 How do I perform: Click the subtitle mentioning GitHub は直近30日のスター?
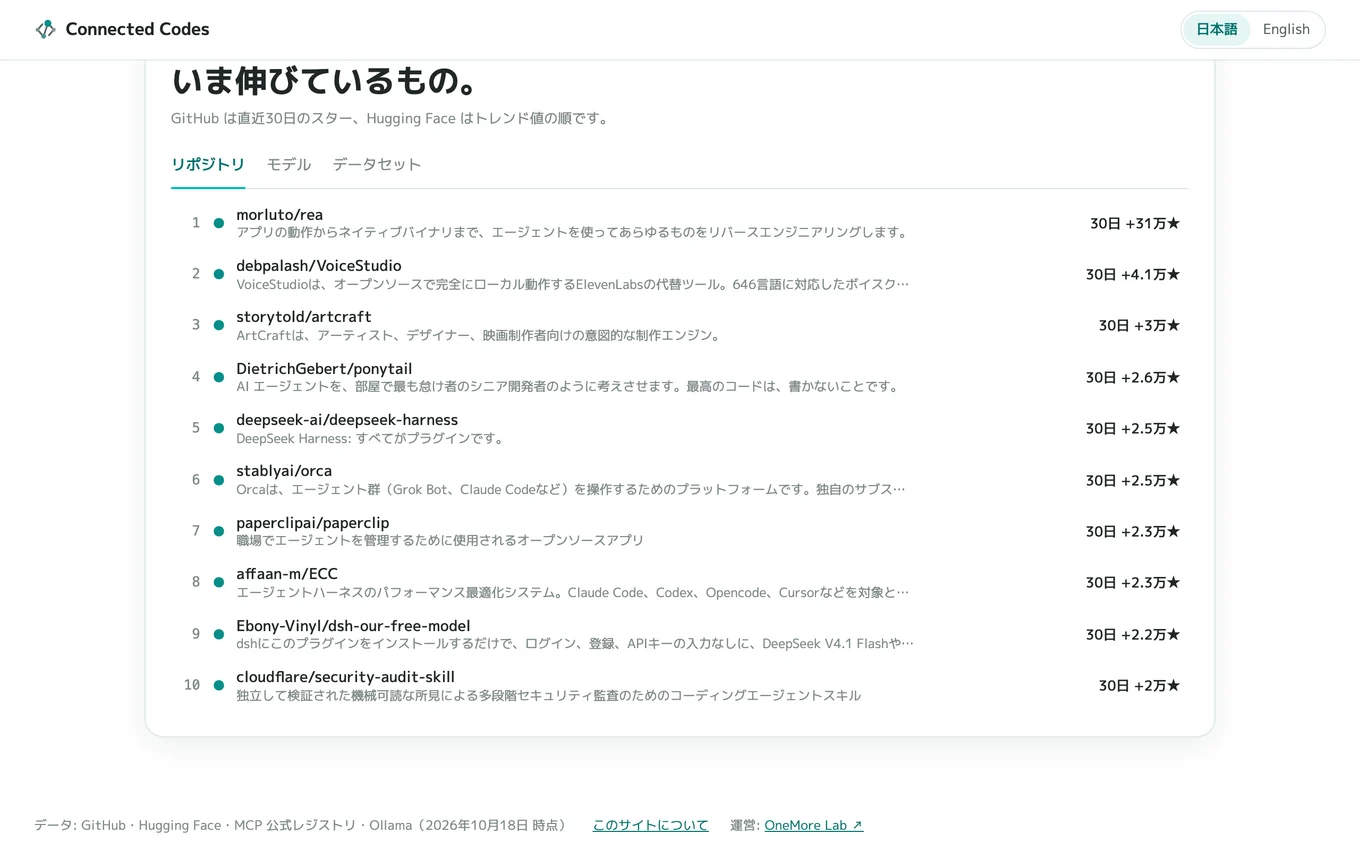(x=390, y=118)
